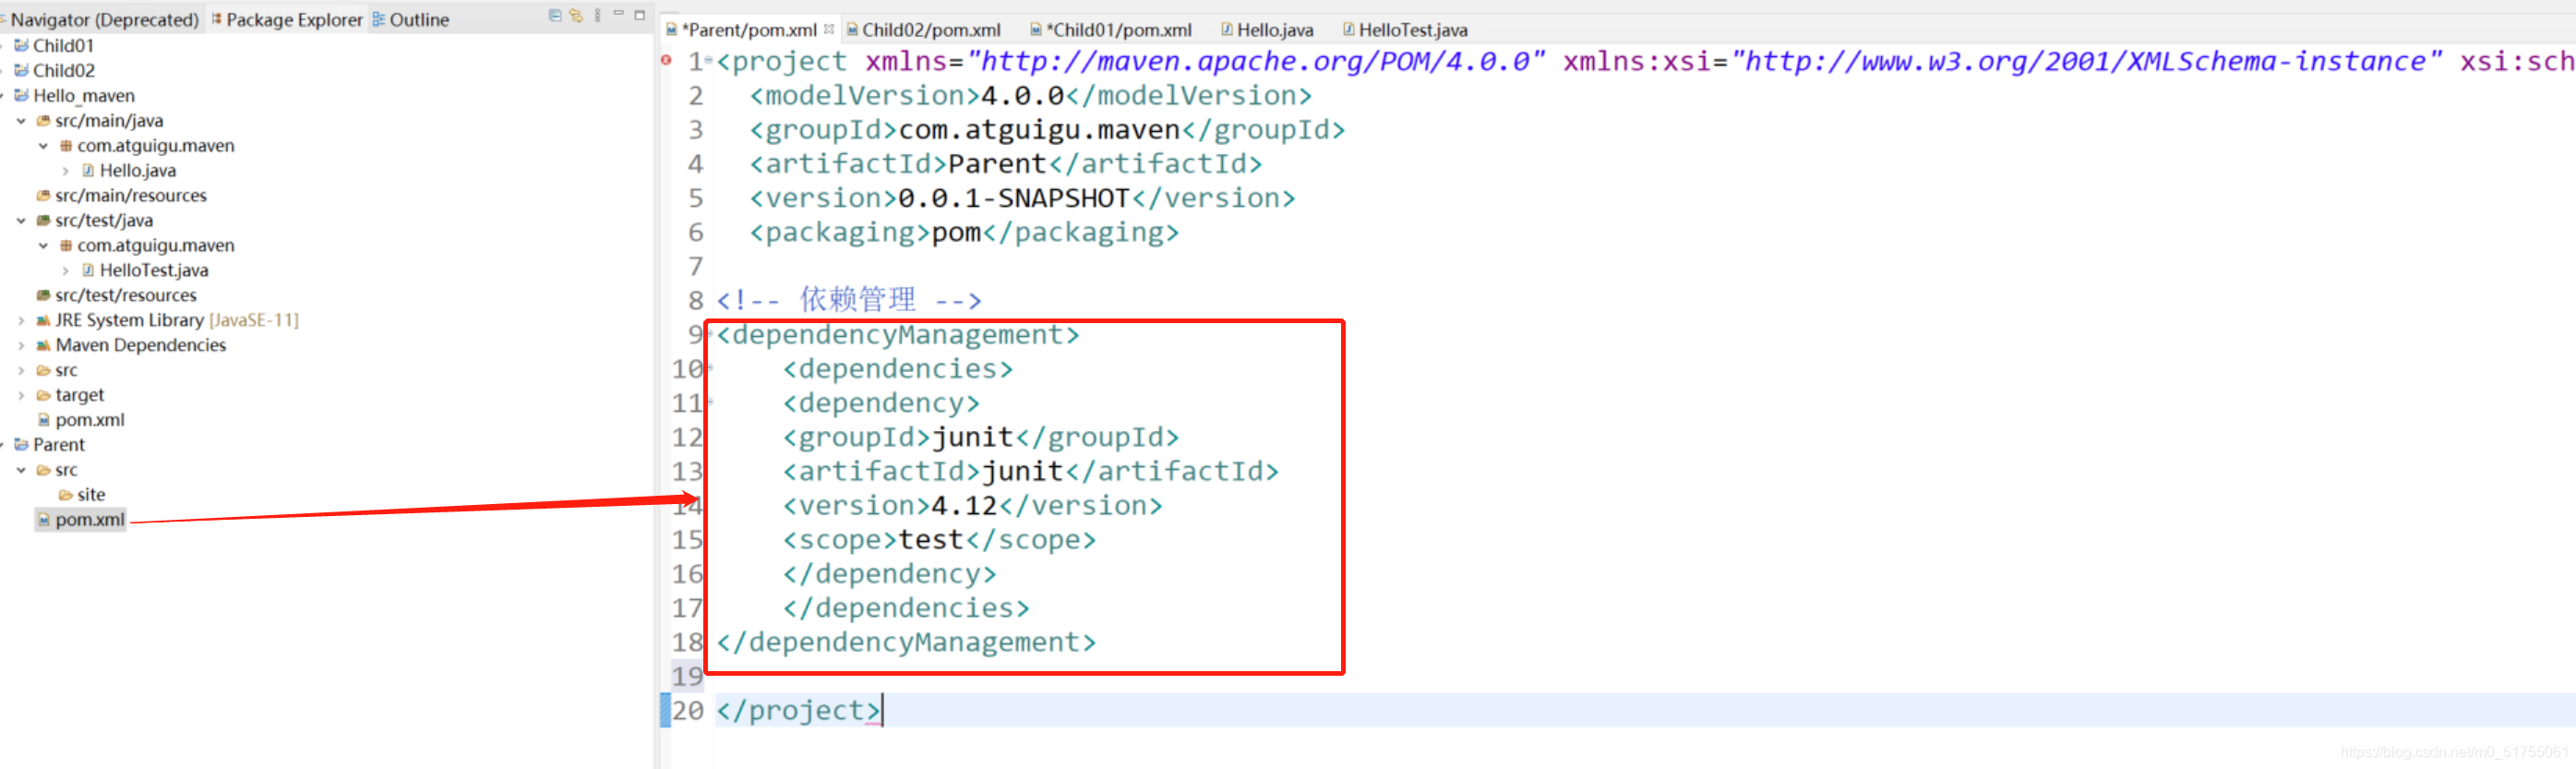Click src/main/java source folder icon
The height and width of the screenshot is (769, 2576).
[x=43, y=120]
